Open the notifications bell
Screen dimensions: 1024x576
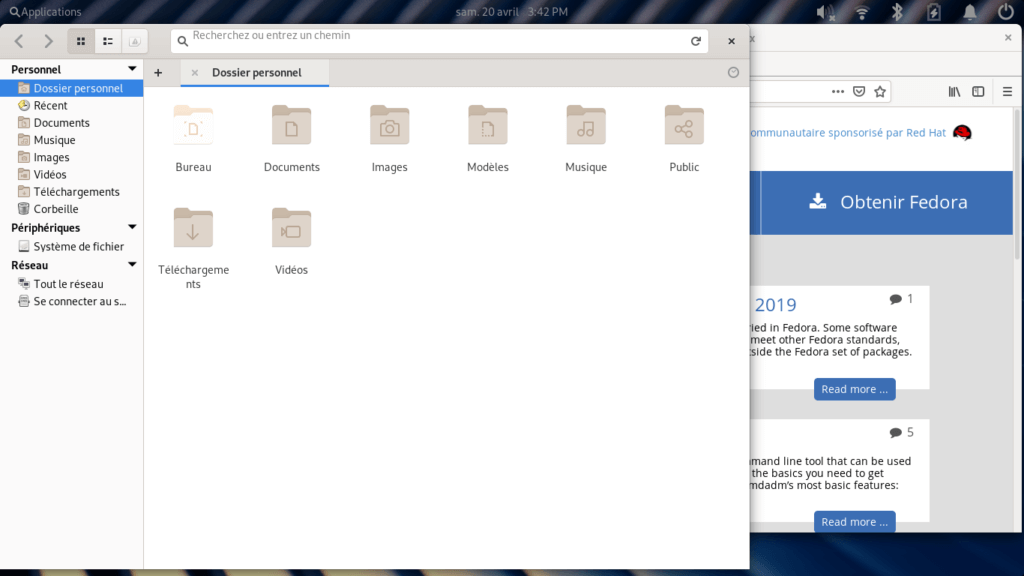pos(970,12)
